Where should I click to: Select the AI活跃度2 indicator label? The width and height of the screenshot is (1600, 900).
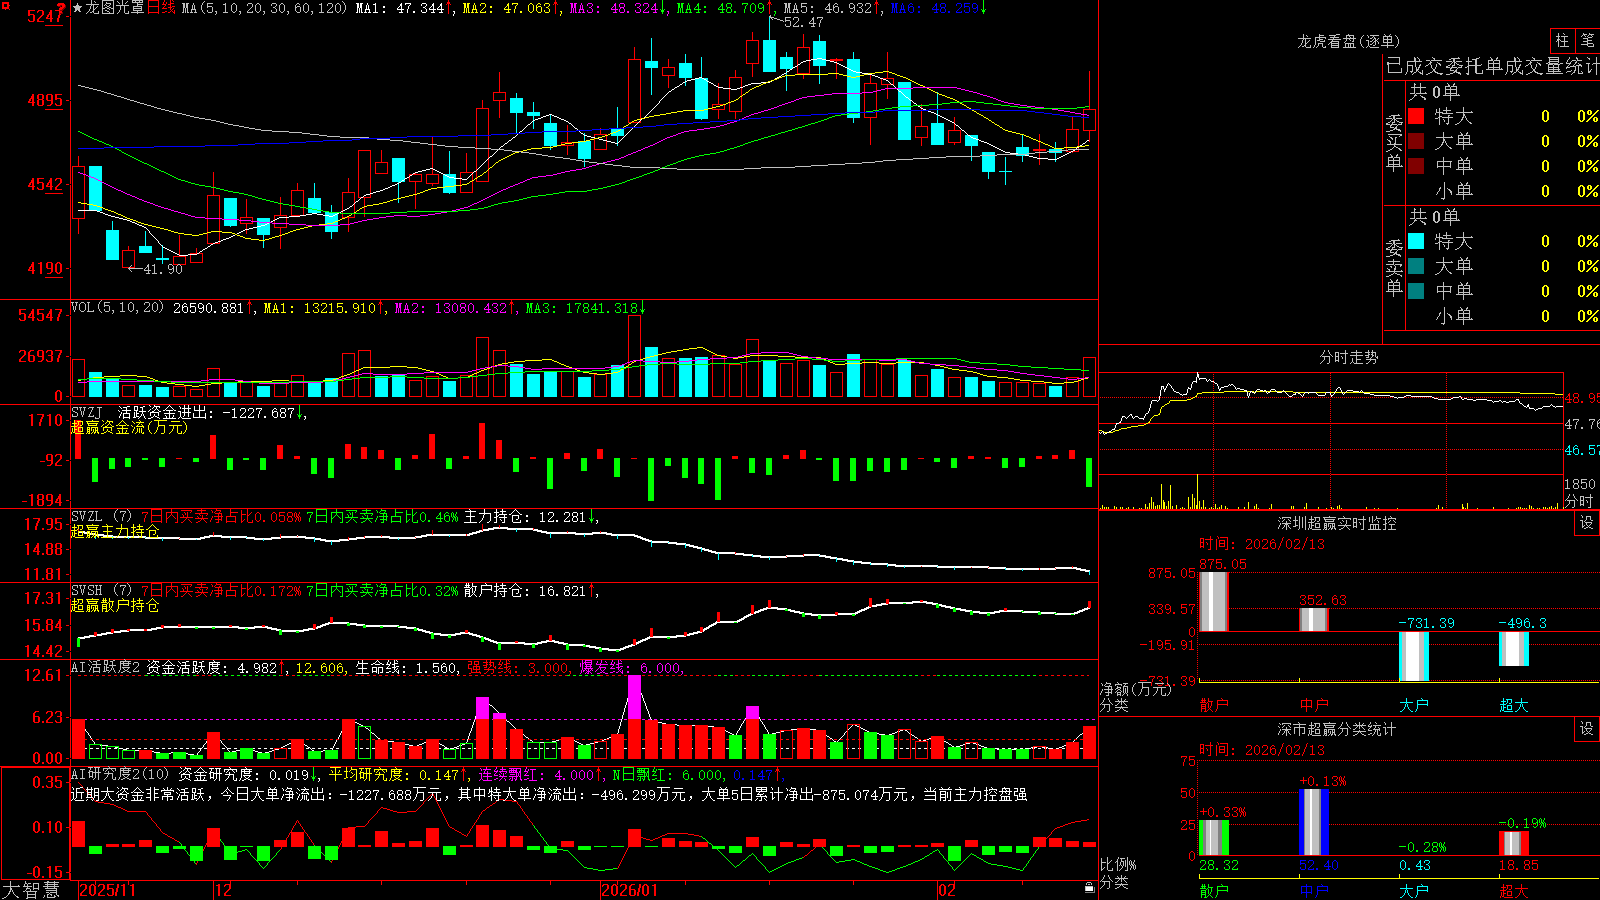click(105, 667)
